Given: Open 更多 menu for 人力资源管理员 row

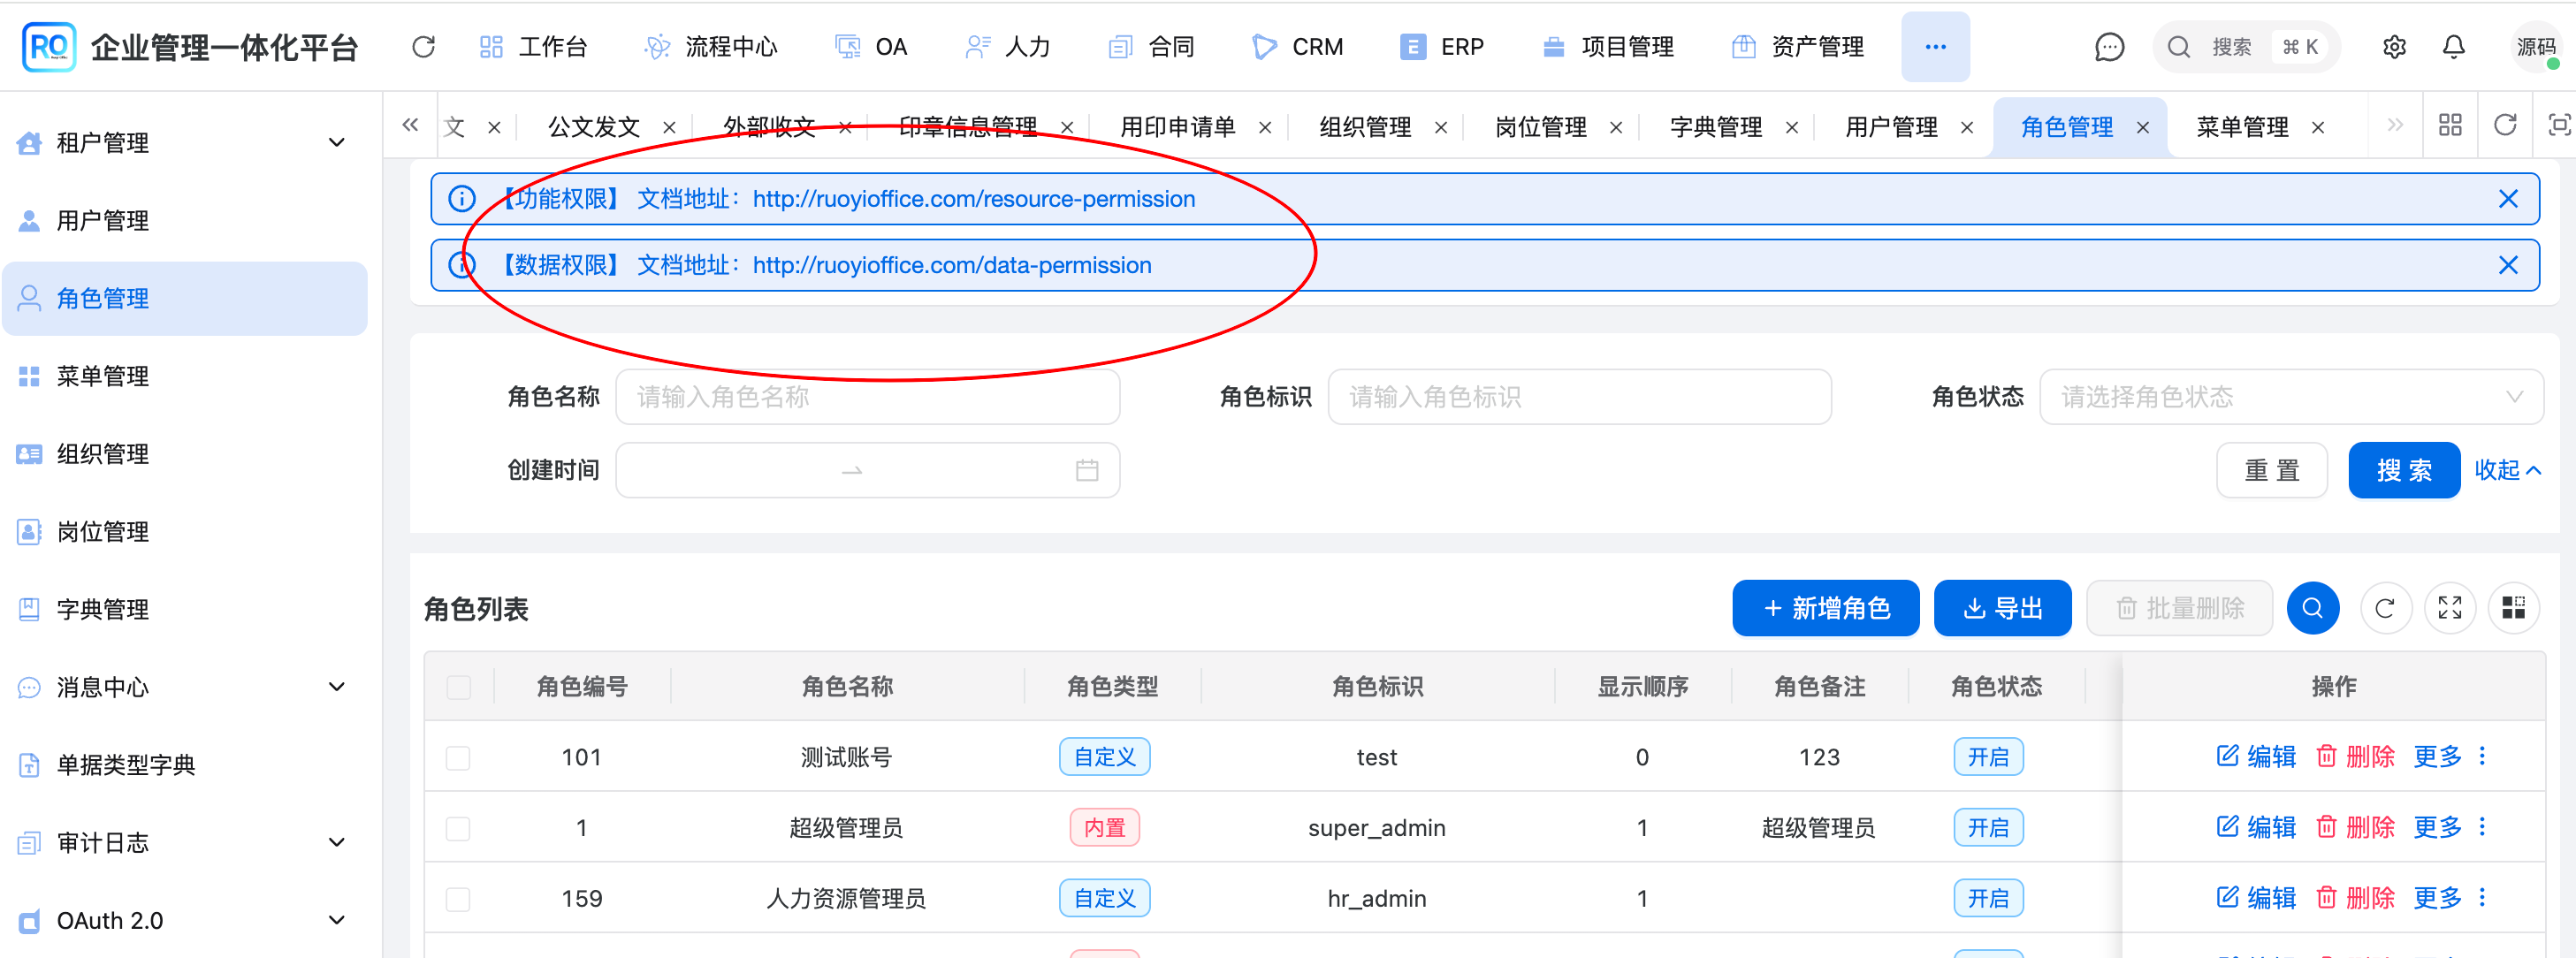Looking at the screenshot, I should [x=2437, y=898].
